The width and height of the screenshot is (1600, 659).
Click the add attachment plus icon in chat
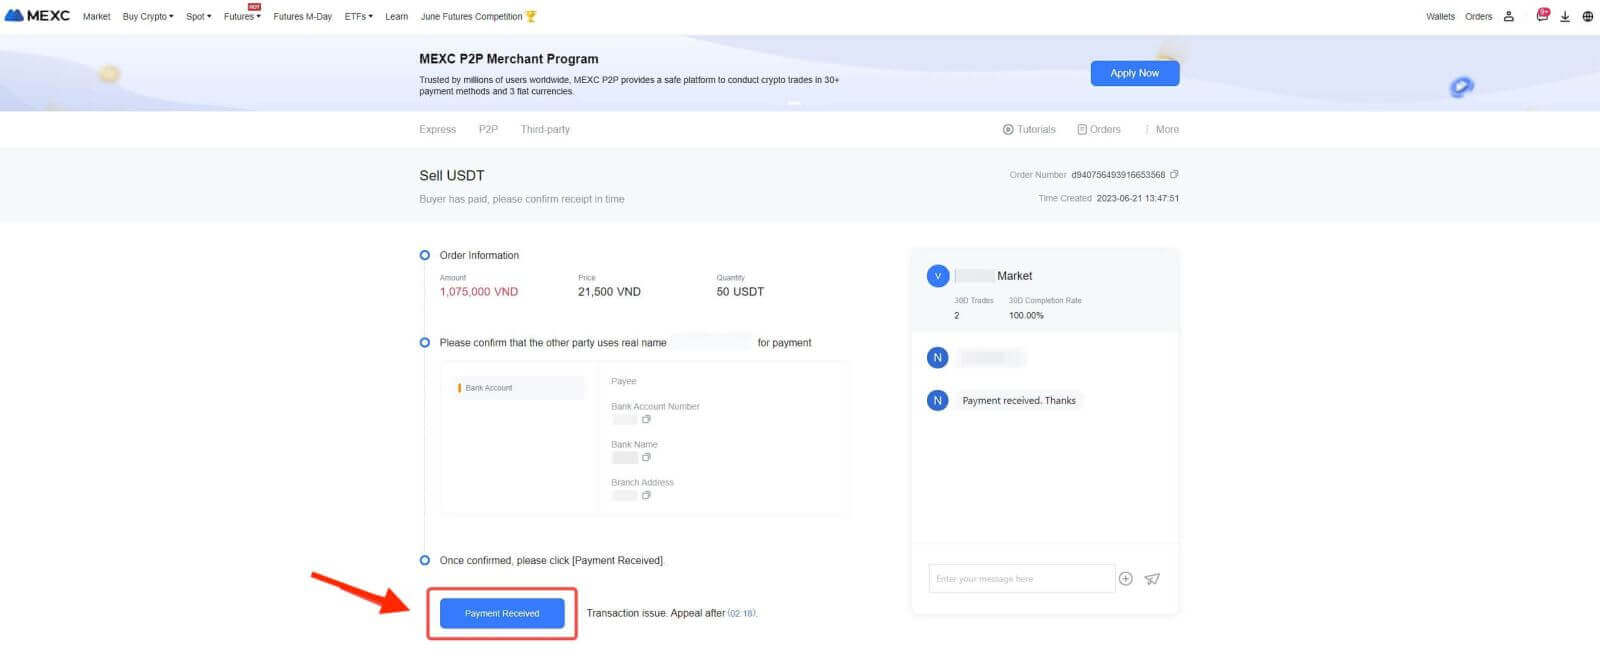[1125, 579]
